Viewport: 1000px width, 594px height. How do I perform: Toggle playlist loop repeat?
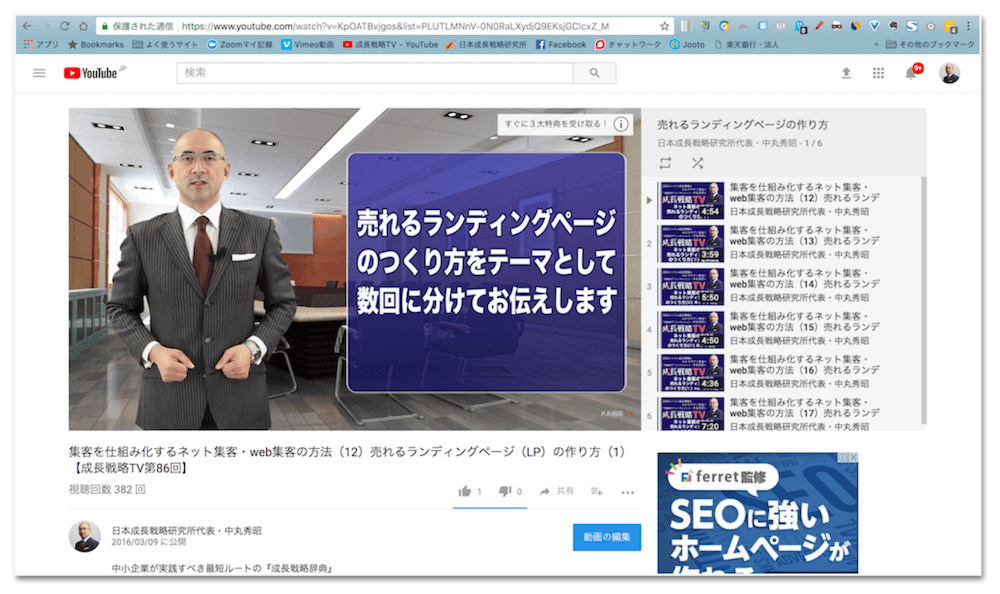coord(667,162)
